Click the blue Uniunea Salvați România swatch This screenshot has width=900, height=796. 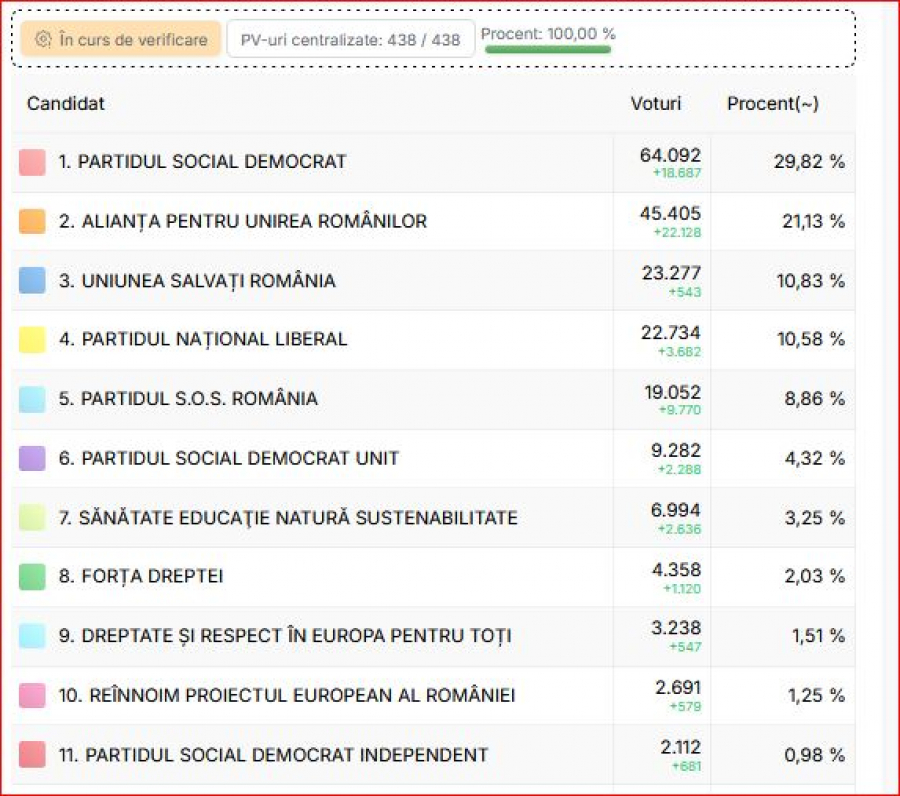click(32, 281)
